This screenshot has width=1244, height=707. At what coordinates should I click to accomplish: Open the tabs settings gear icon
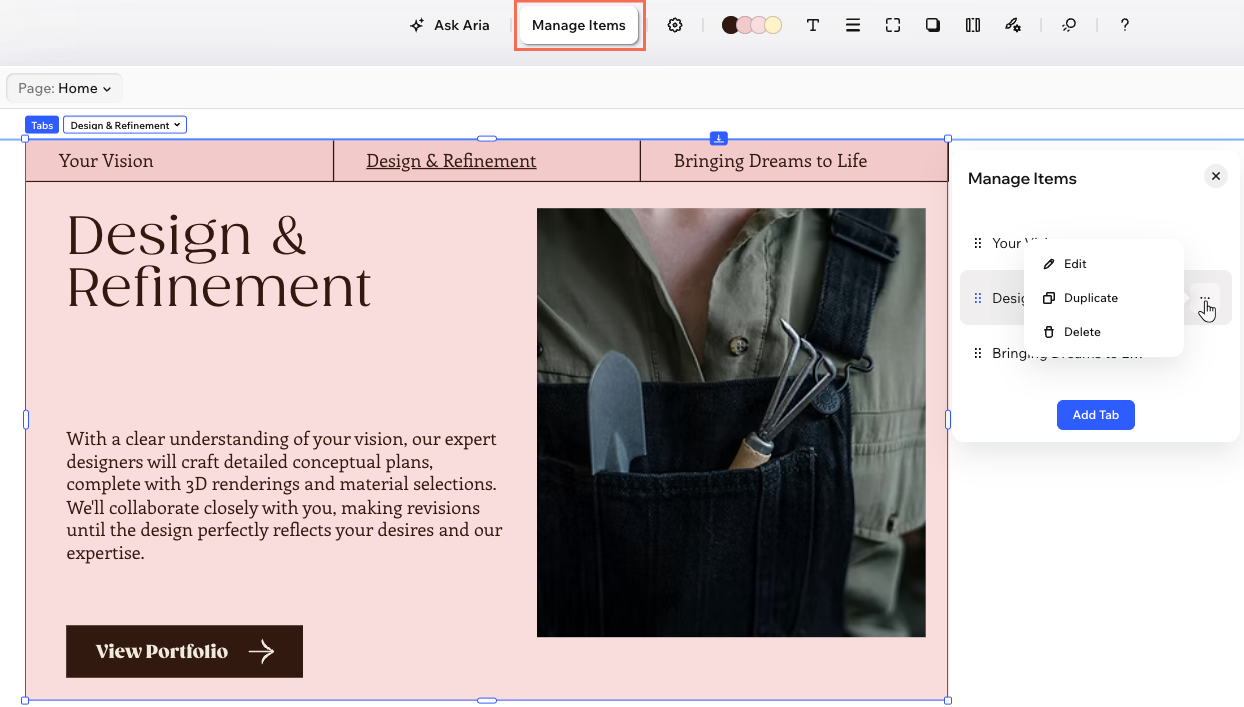675,25
